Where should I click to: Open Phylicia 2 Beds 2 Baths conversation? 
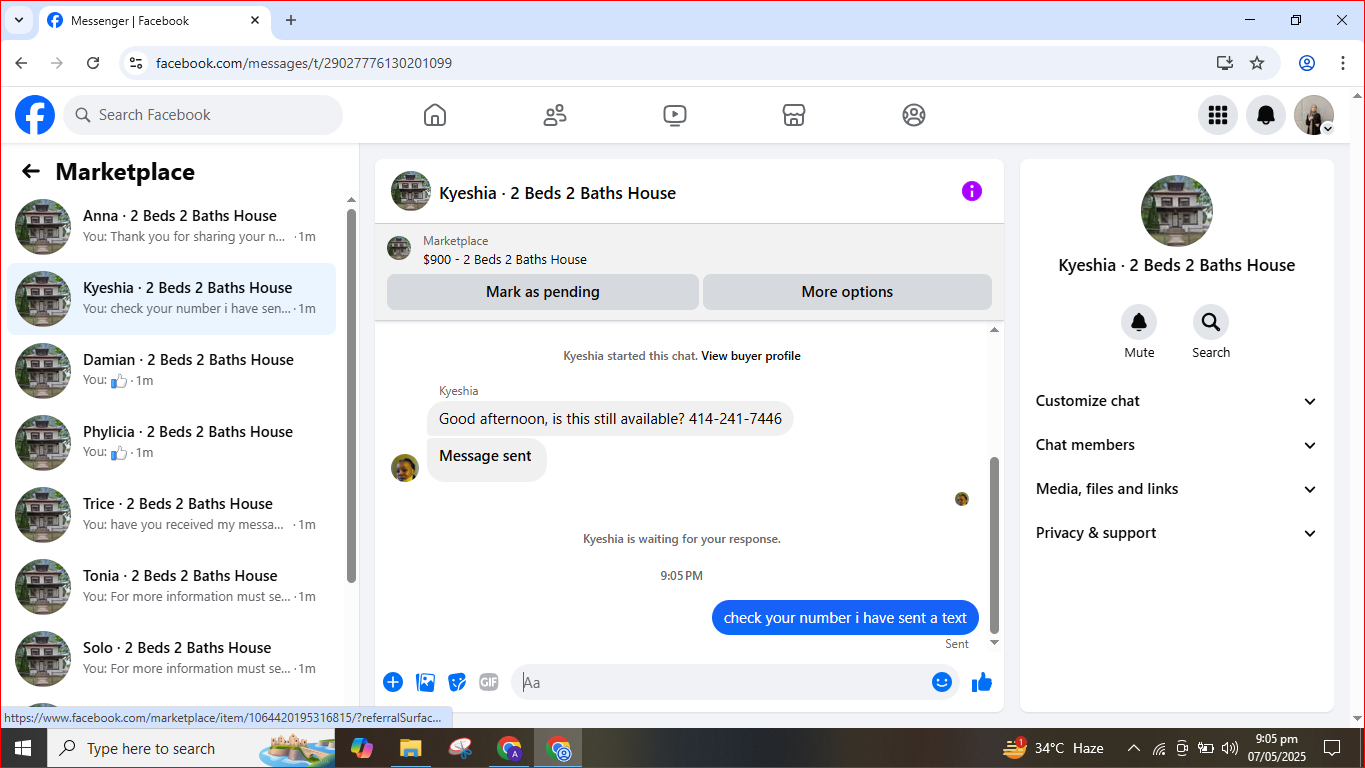coord(172,442)
